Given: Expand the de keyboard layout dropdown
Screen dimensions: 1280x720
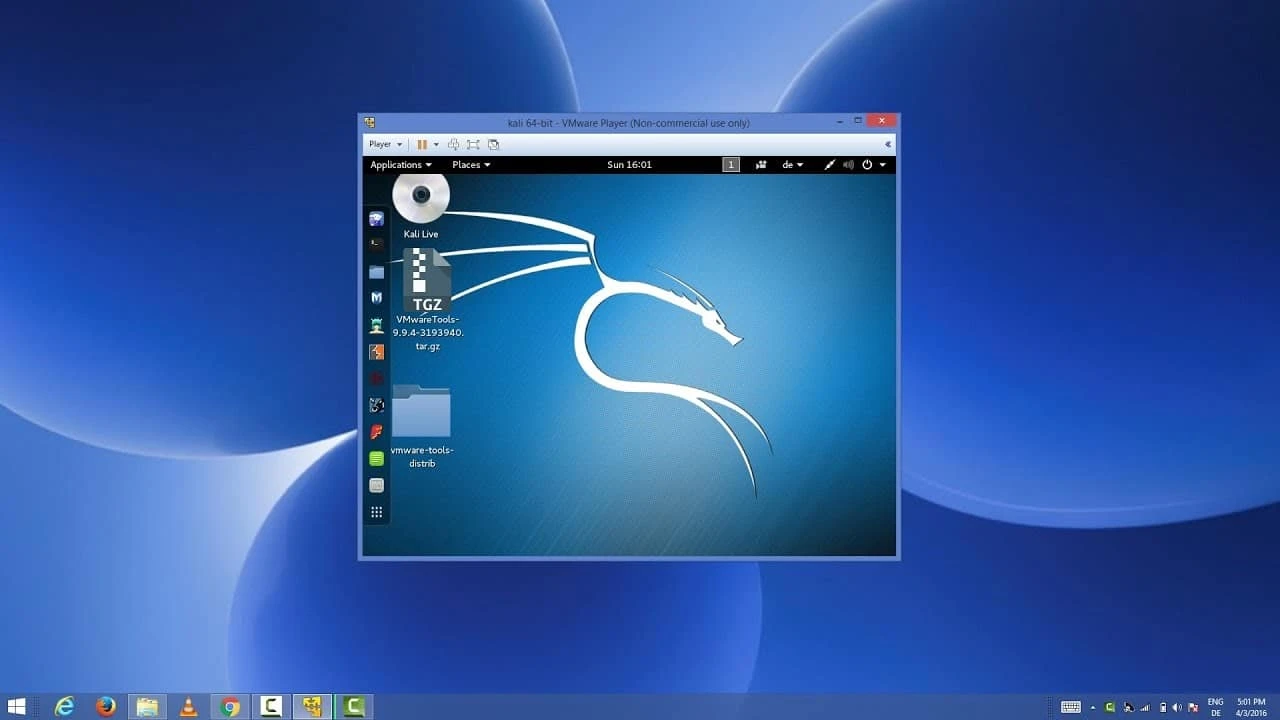Looking at the screenshot, I should (792, 164).
